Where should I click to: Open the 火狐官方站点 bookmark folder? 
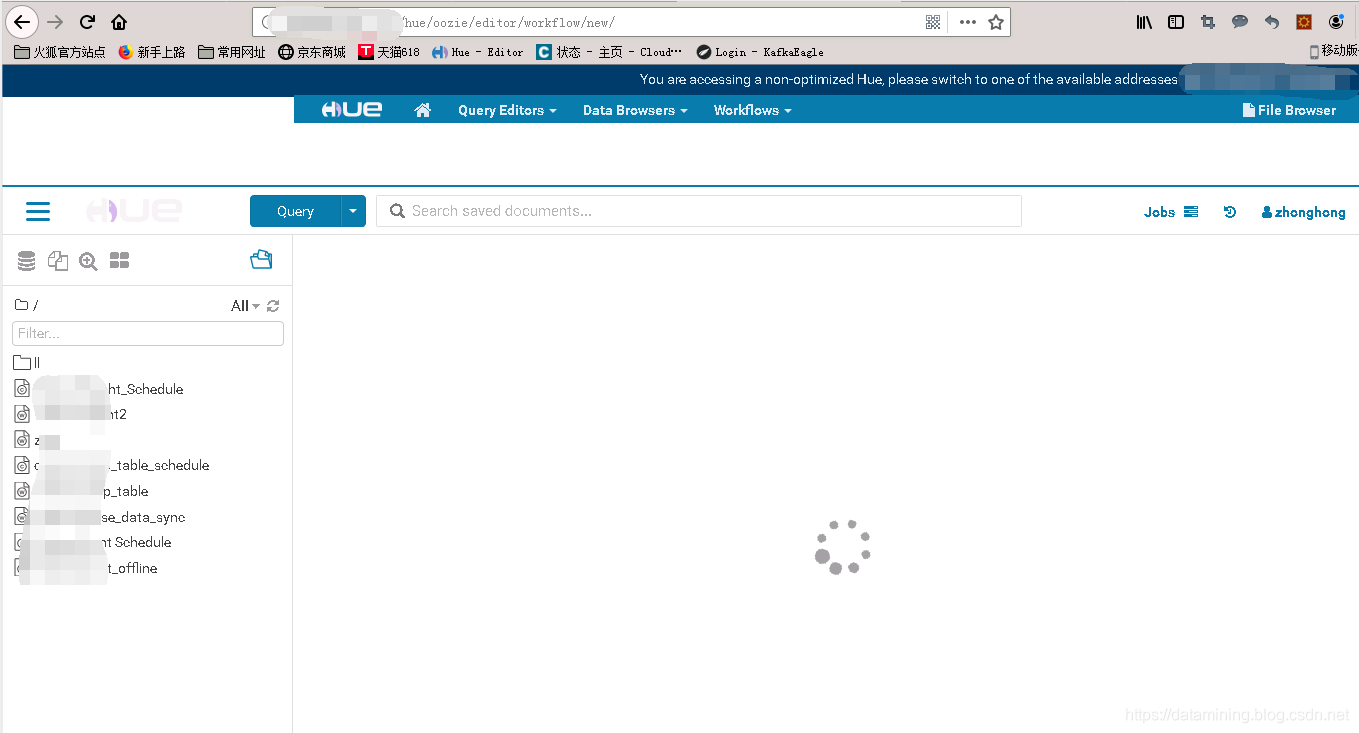[60, 52]
